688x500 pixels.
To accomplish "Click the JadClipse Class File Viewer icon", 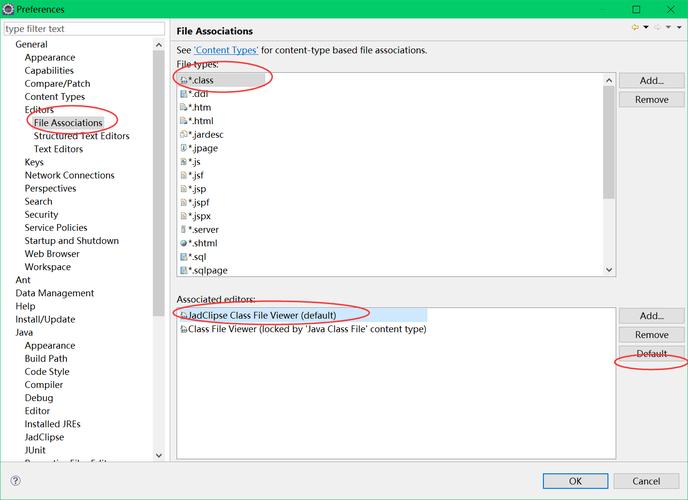I will pyautogui.click(x=184, y=315).
